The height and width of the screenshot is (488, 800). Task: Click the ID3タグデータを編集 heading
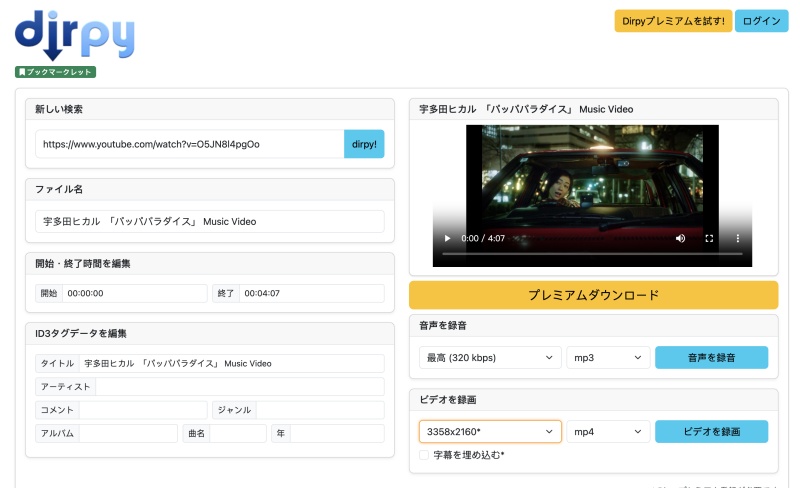[81, 333]
